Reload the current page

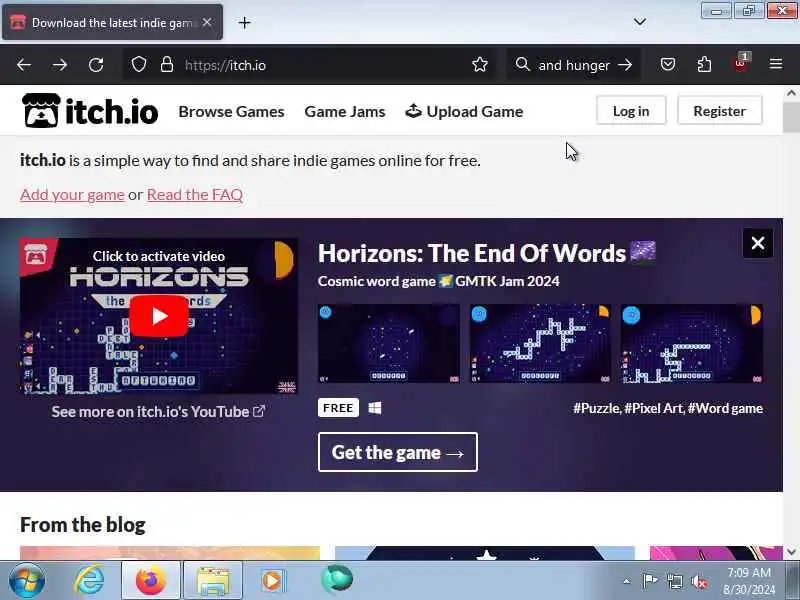click(x=96, y=65)
